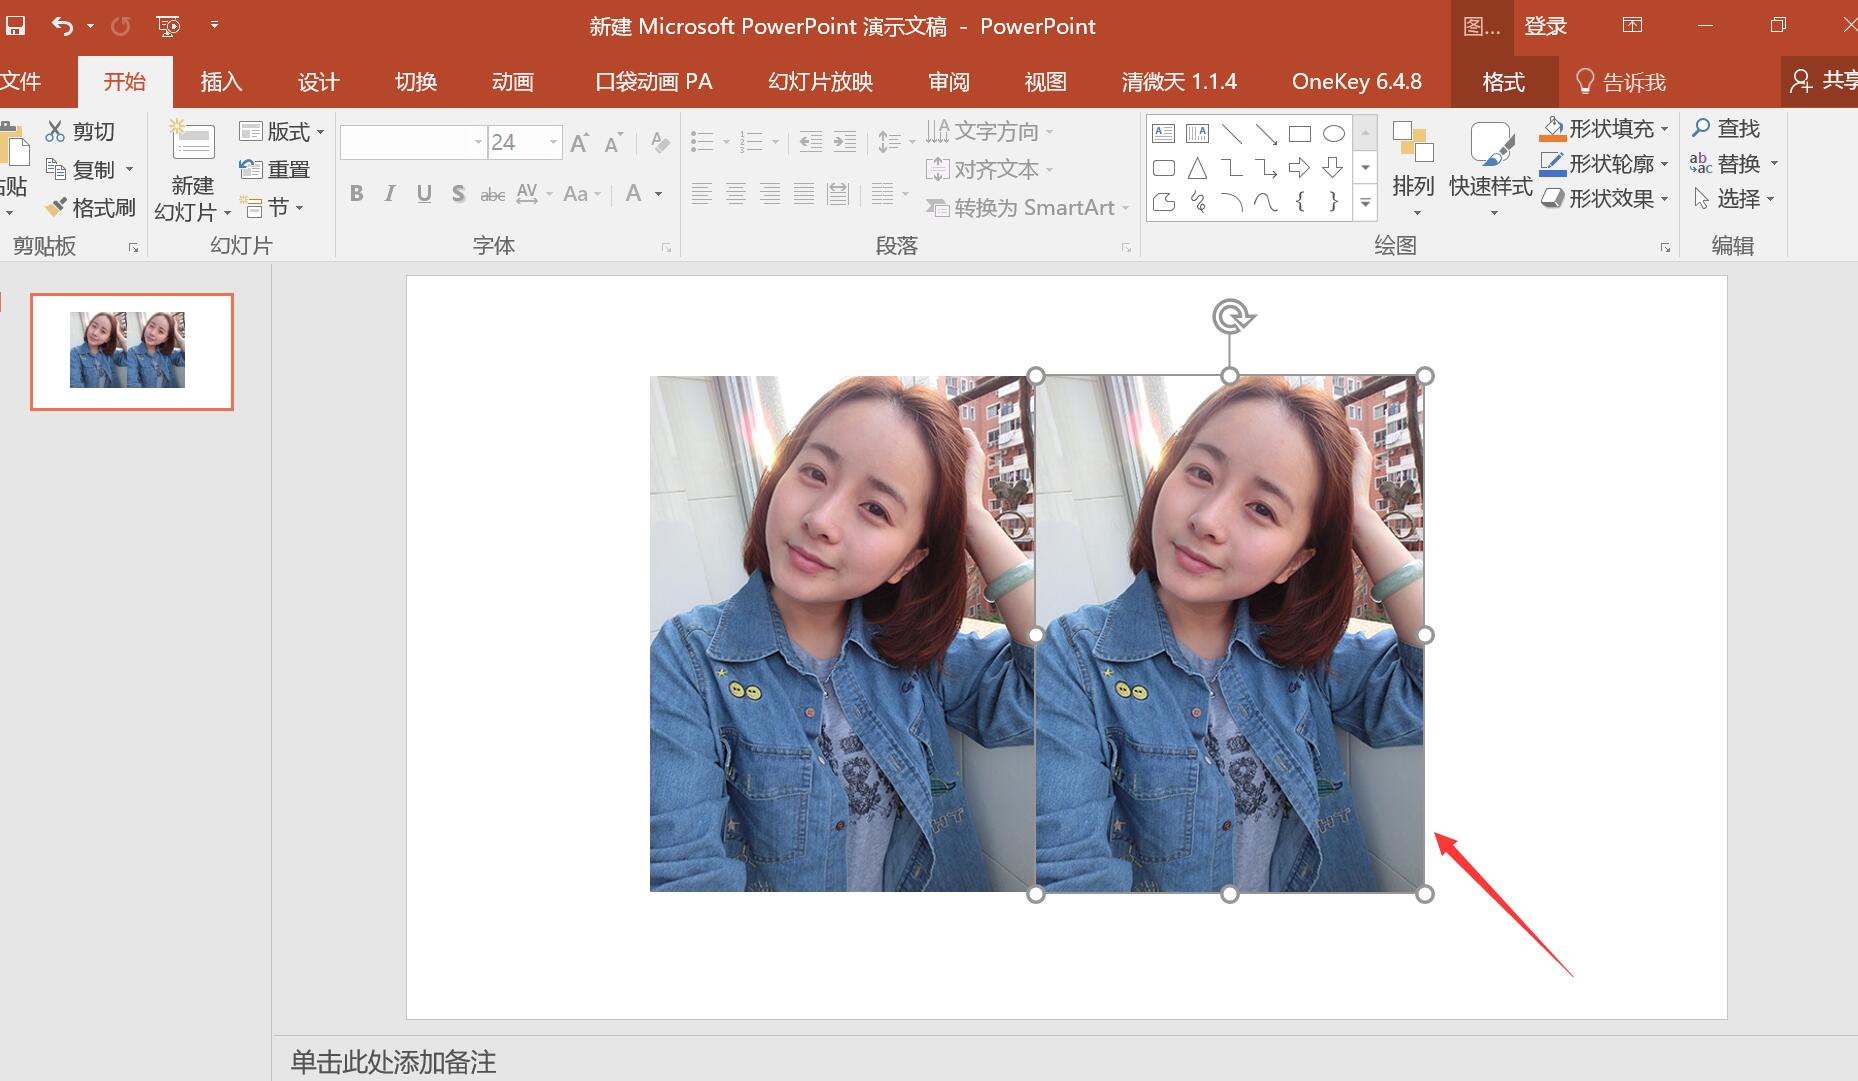This screenshot has width=1858, height=1081.
Task: Select the left picture on the slide
Action: point(842,634)
